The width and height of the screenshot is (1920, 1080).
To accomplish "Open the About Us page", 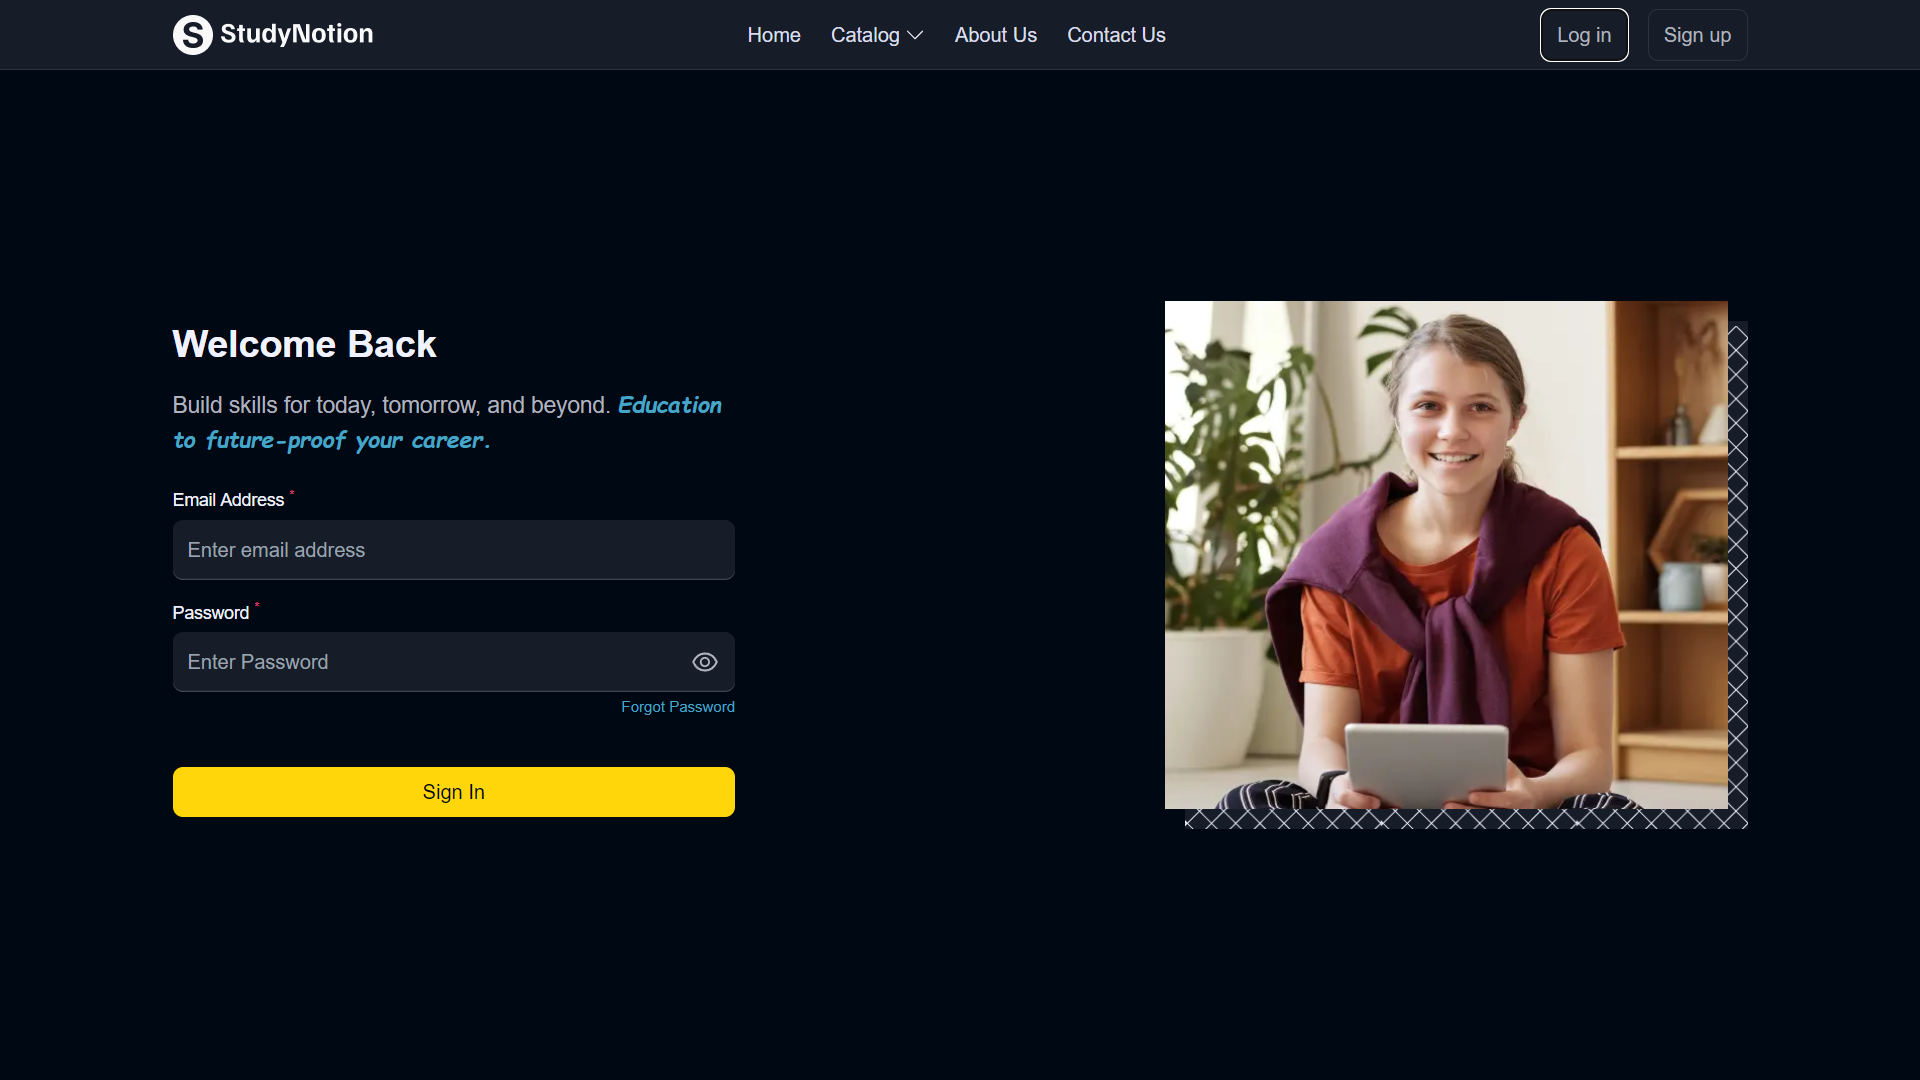I will click(995, 34).
